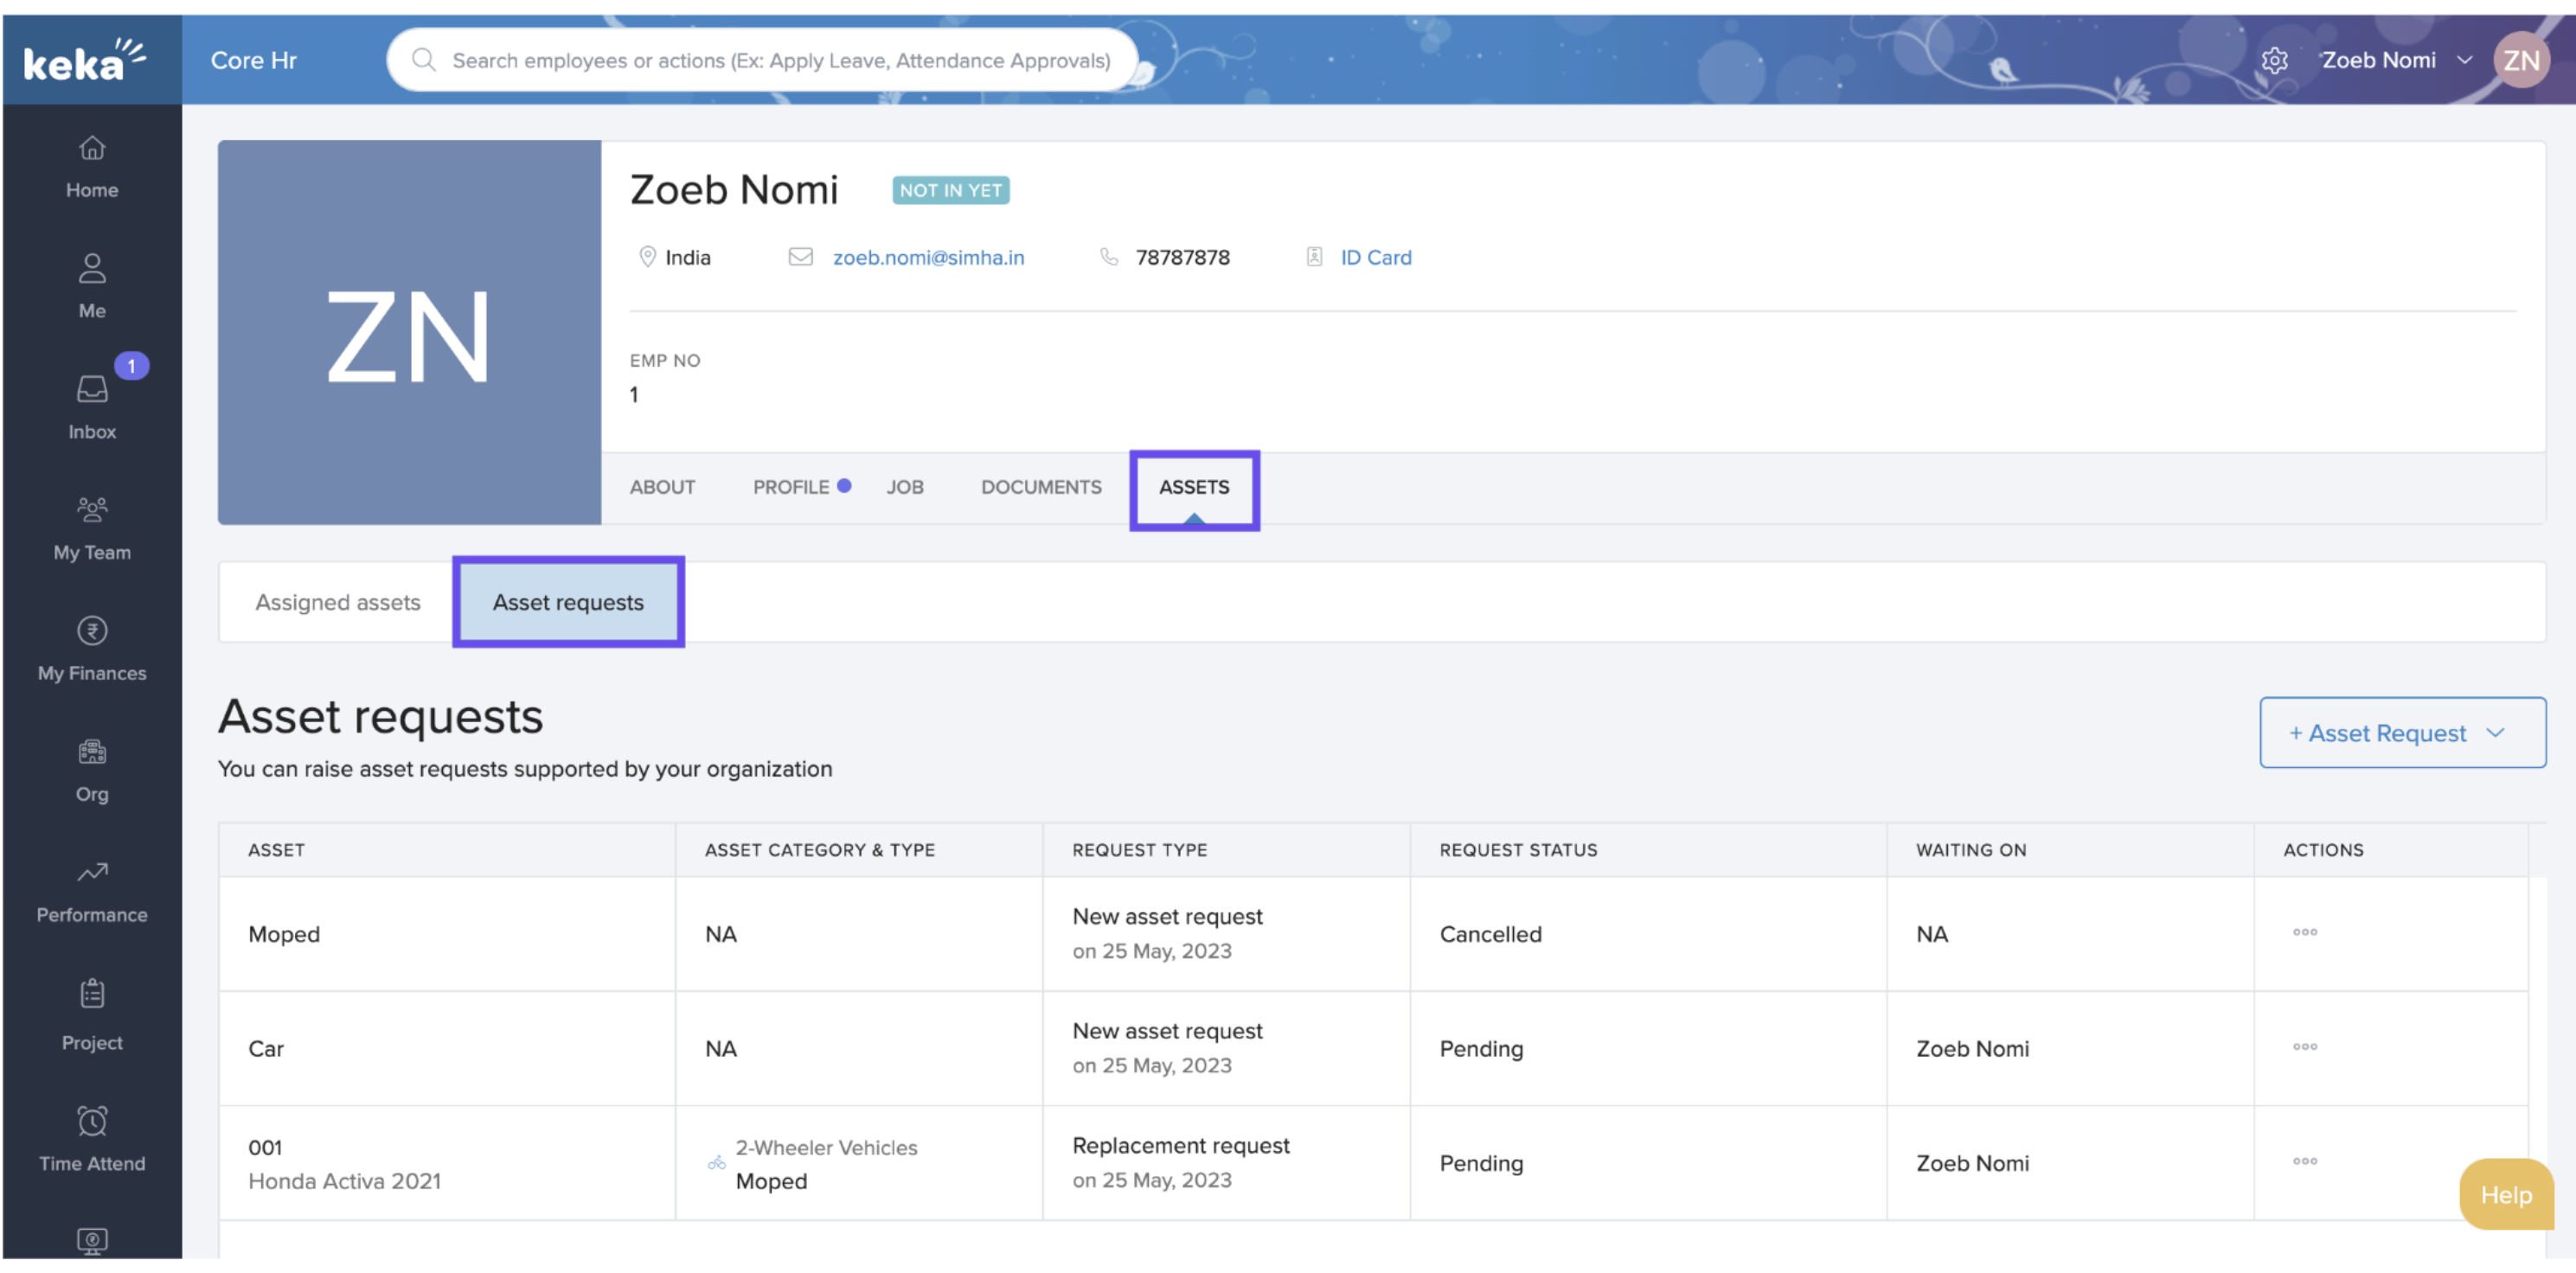
Task: Open Time Attend clock icon
Action: click(x=92, y=1138)
